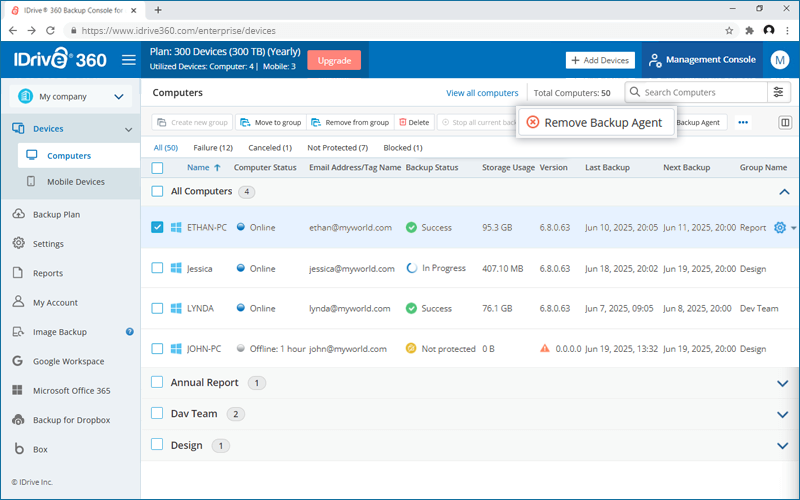
Task: Switch to the Blocked (1) tab
Action: [403, 147]
